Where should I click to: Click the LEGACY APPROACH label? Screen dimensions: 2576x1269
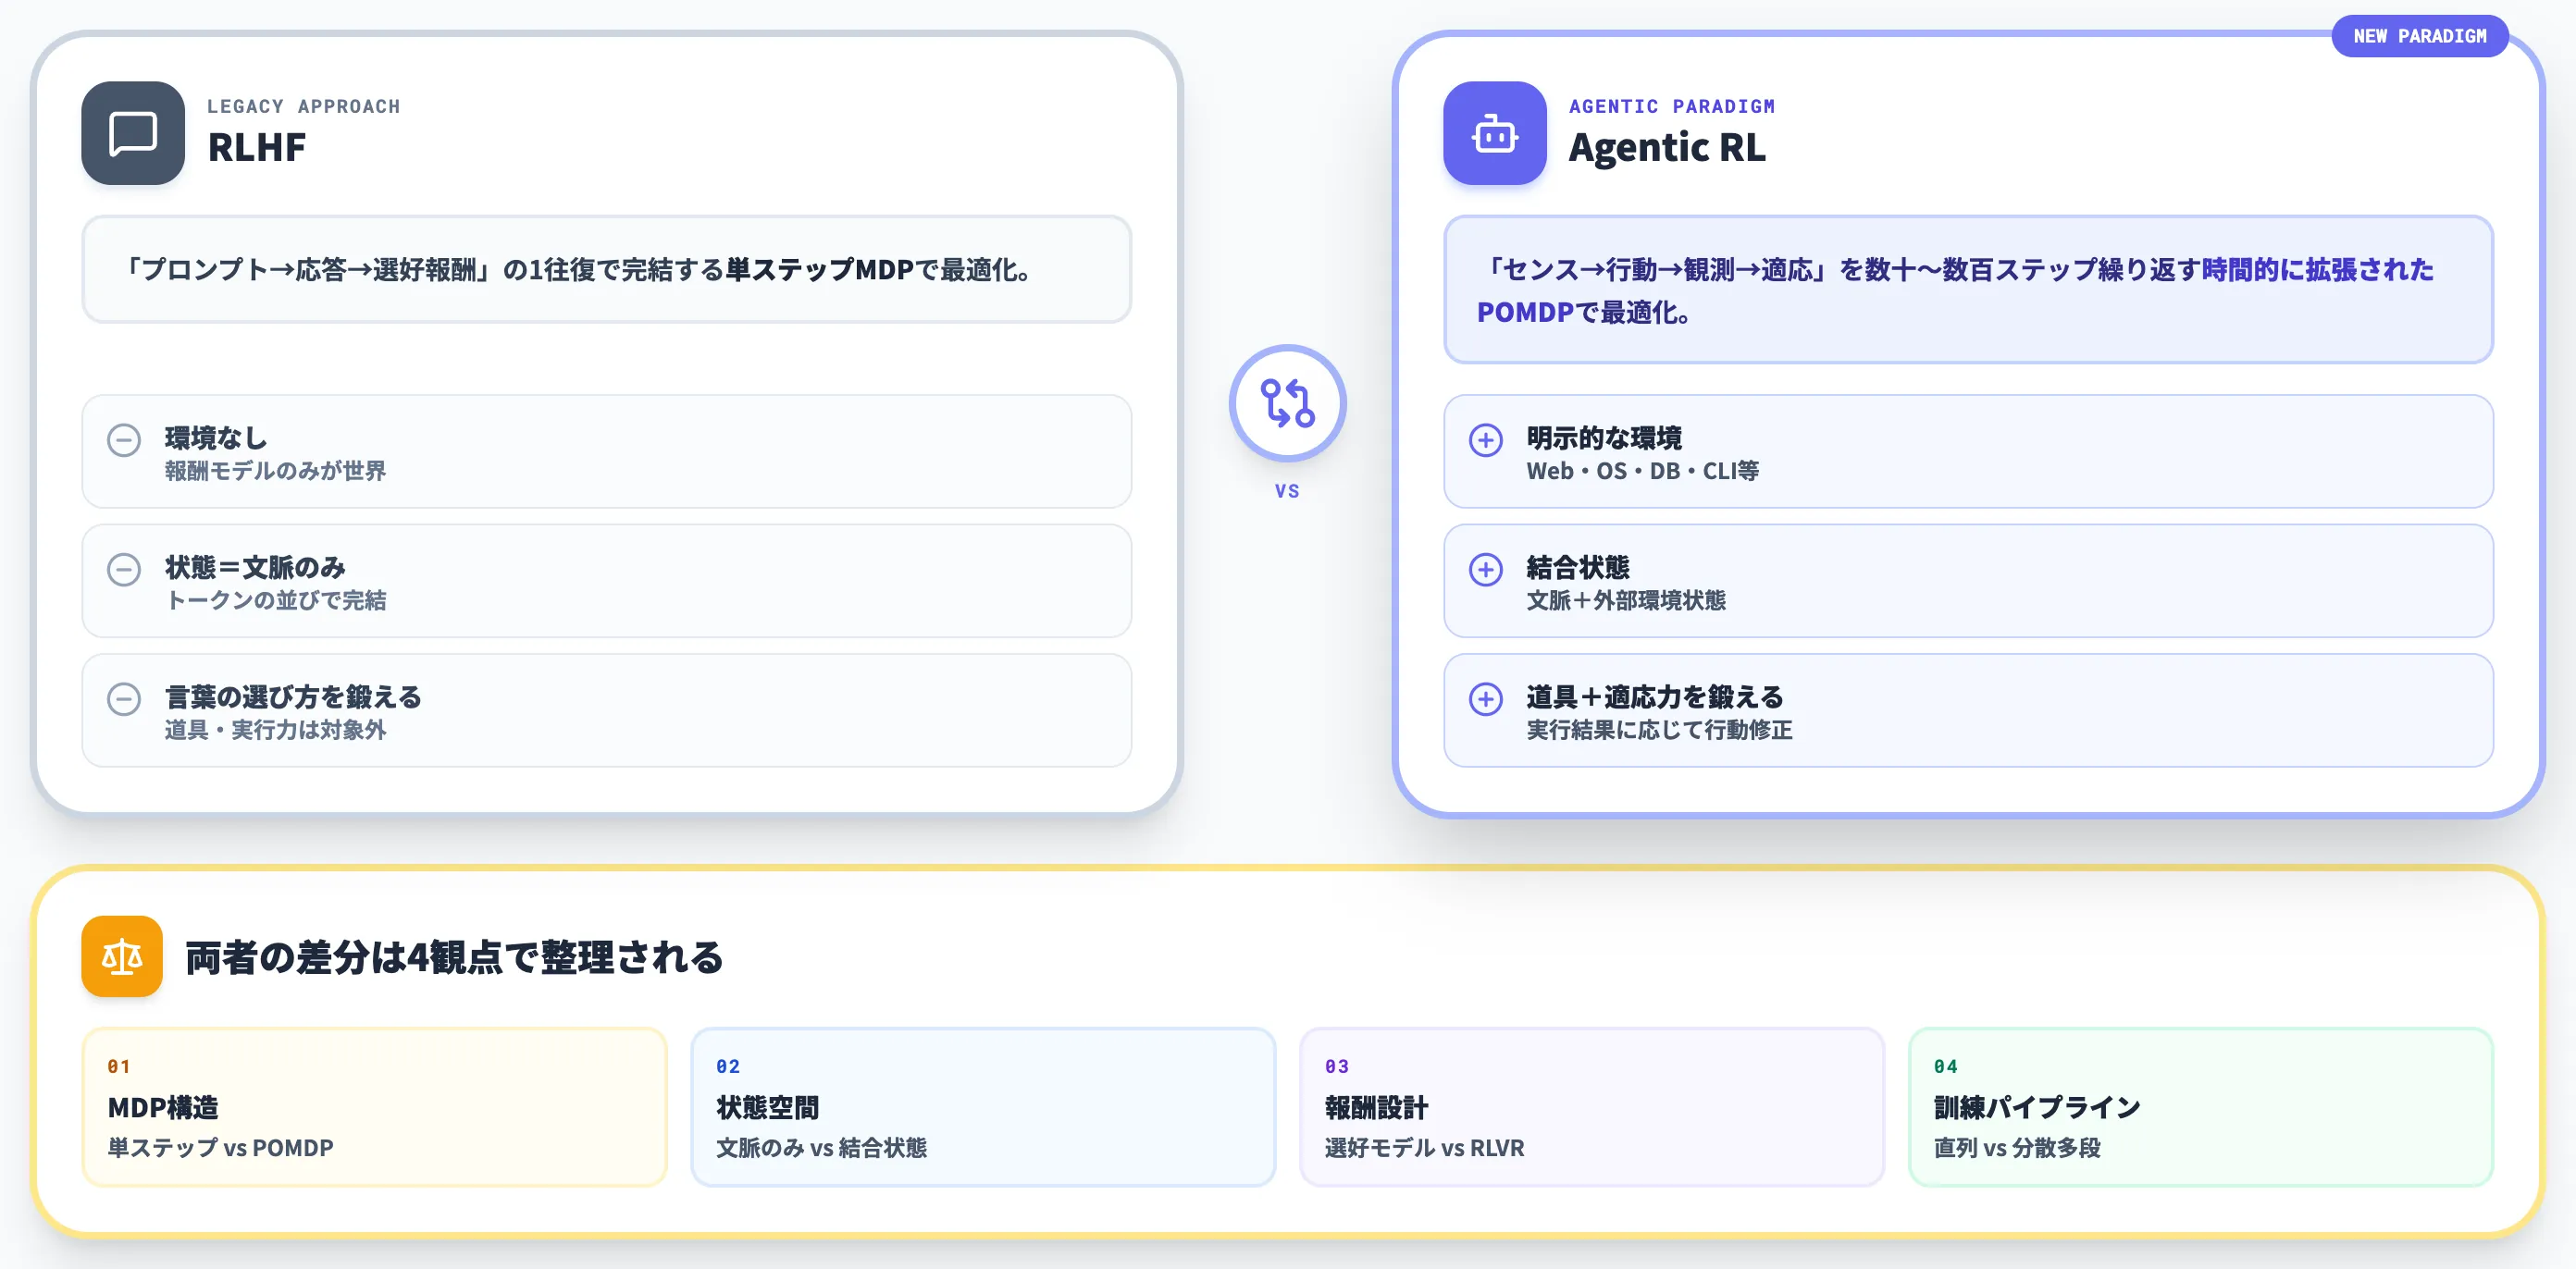(304, 106)
